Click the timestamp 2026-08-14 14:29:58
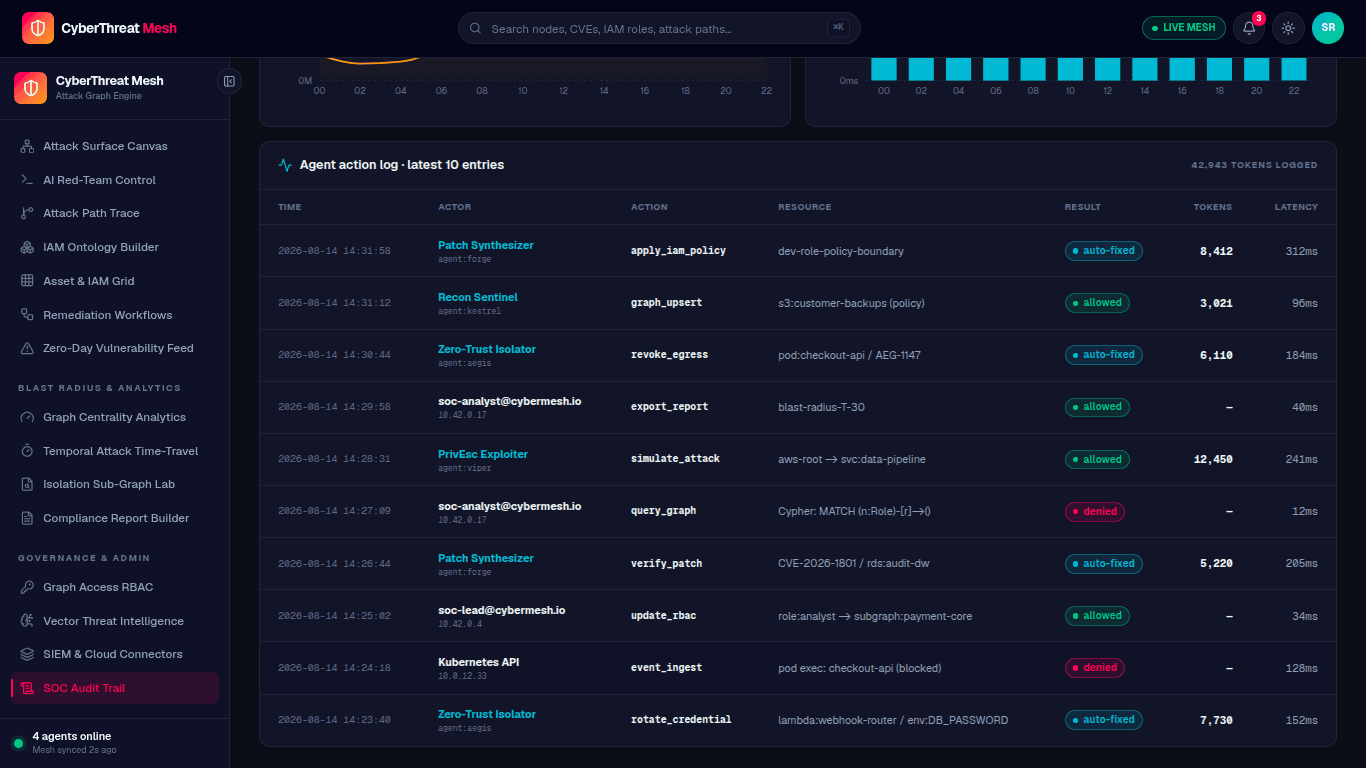 [334, 407]
